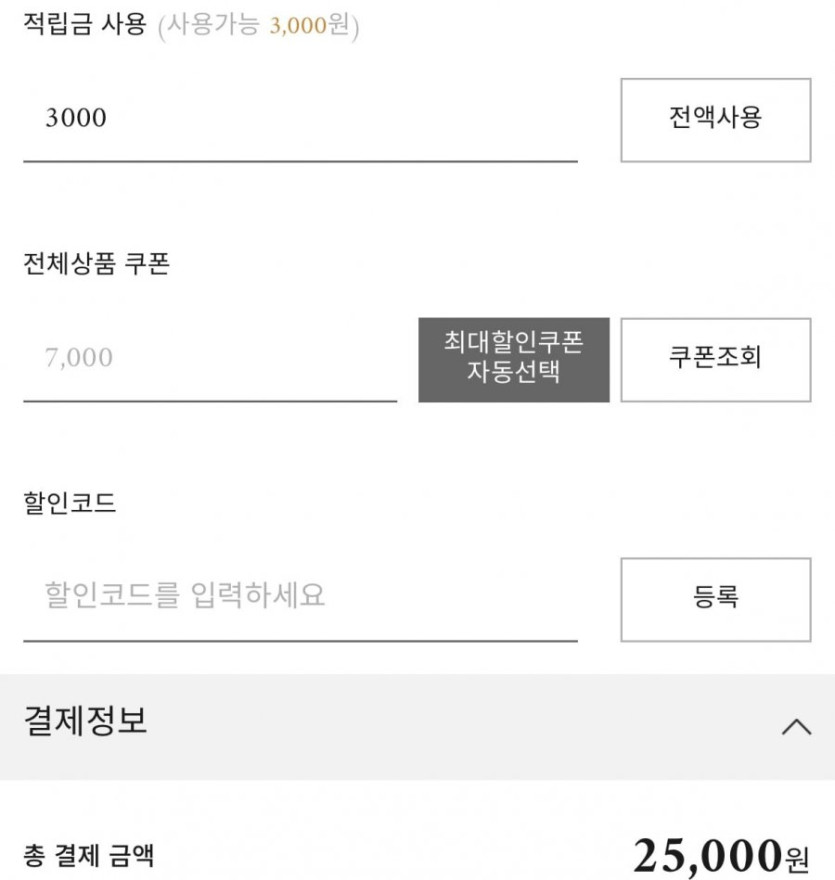Click the gold 3,000 available points amount

click(x=298, y=27)
